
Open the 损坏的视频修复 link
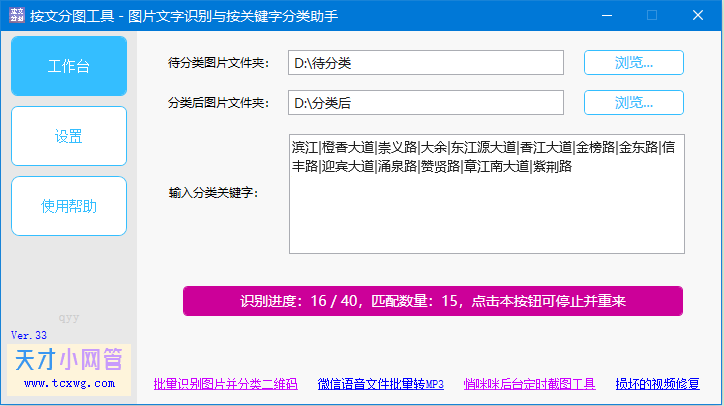[657, 384]
